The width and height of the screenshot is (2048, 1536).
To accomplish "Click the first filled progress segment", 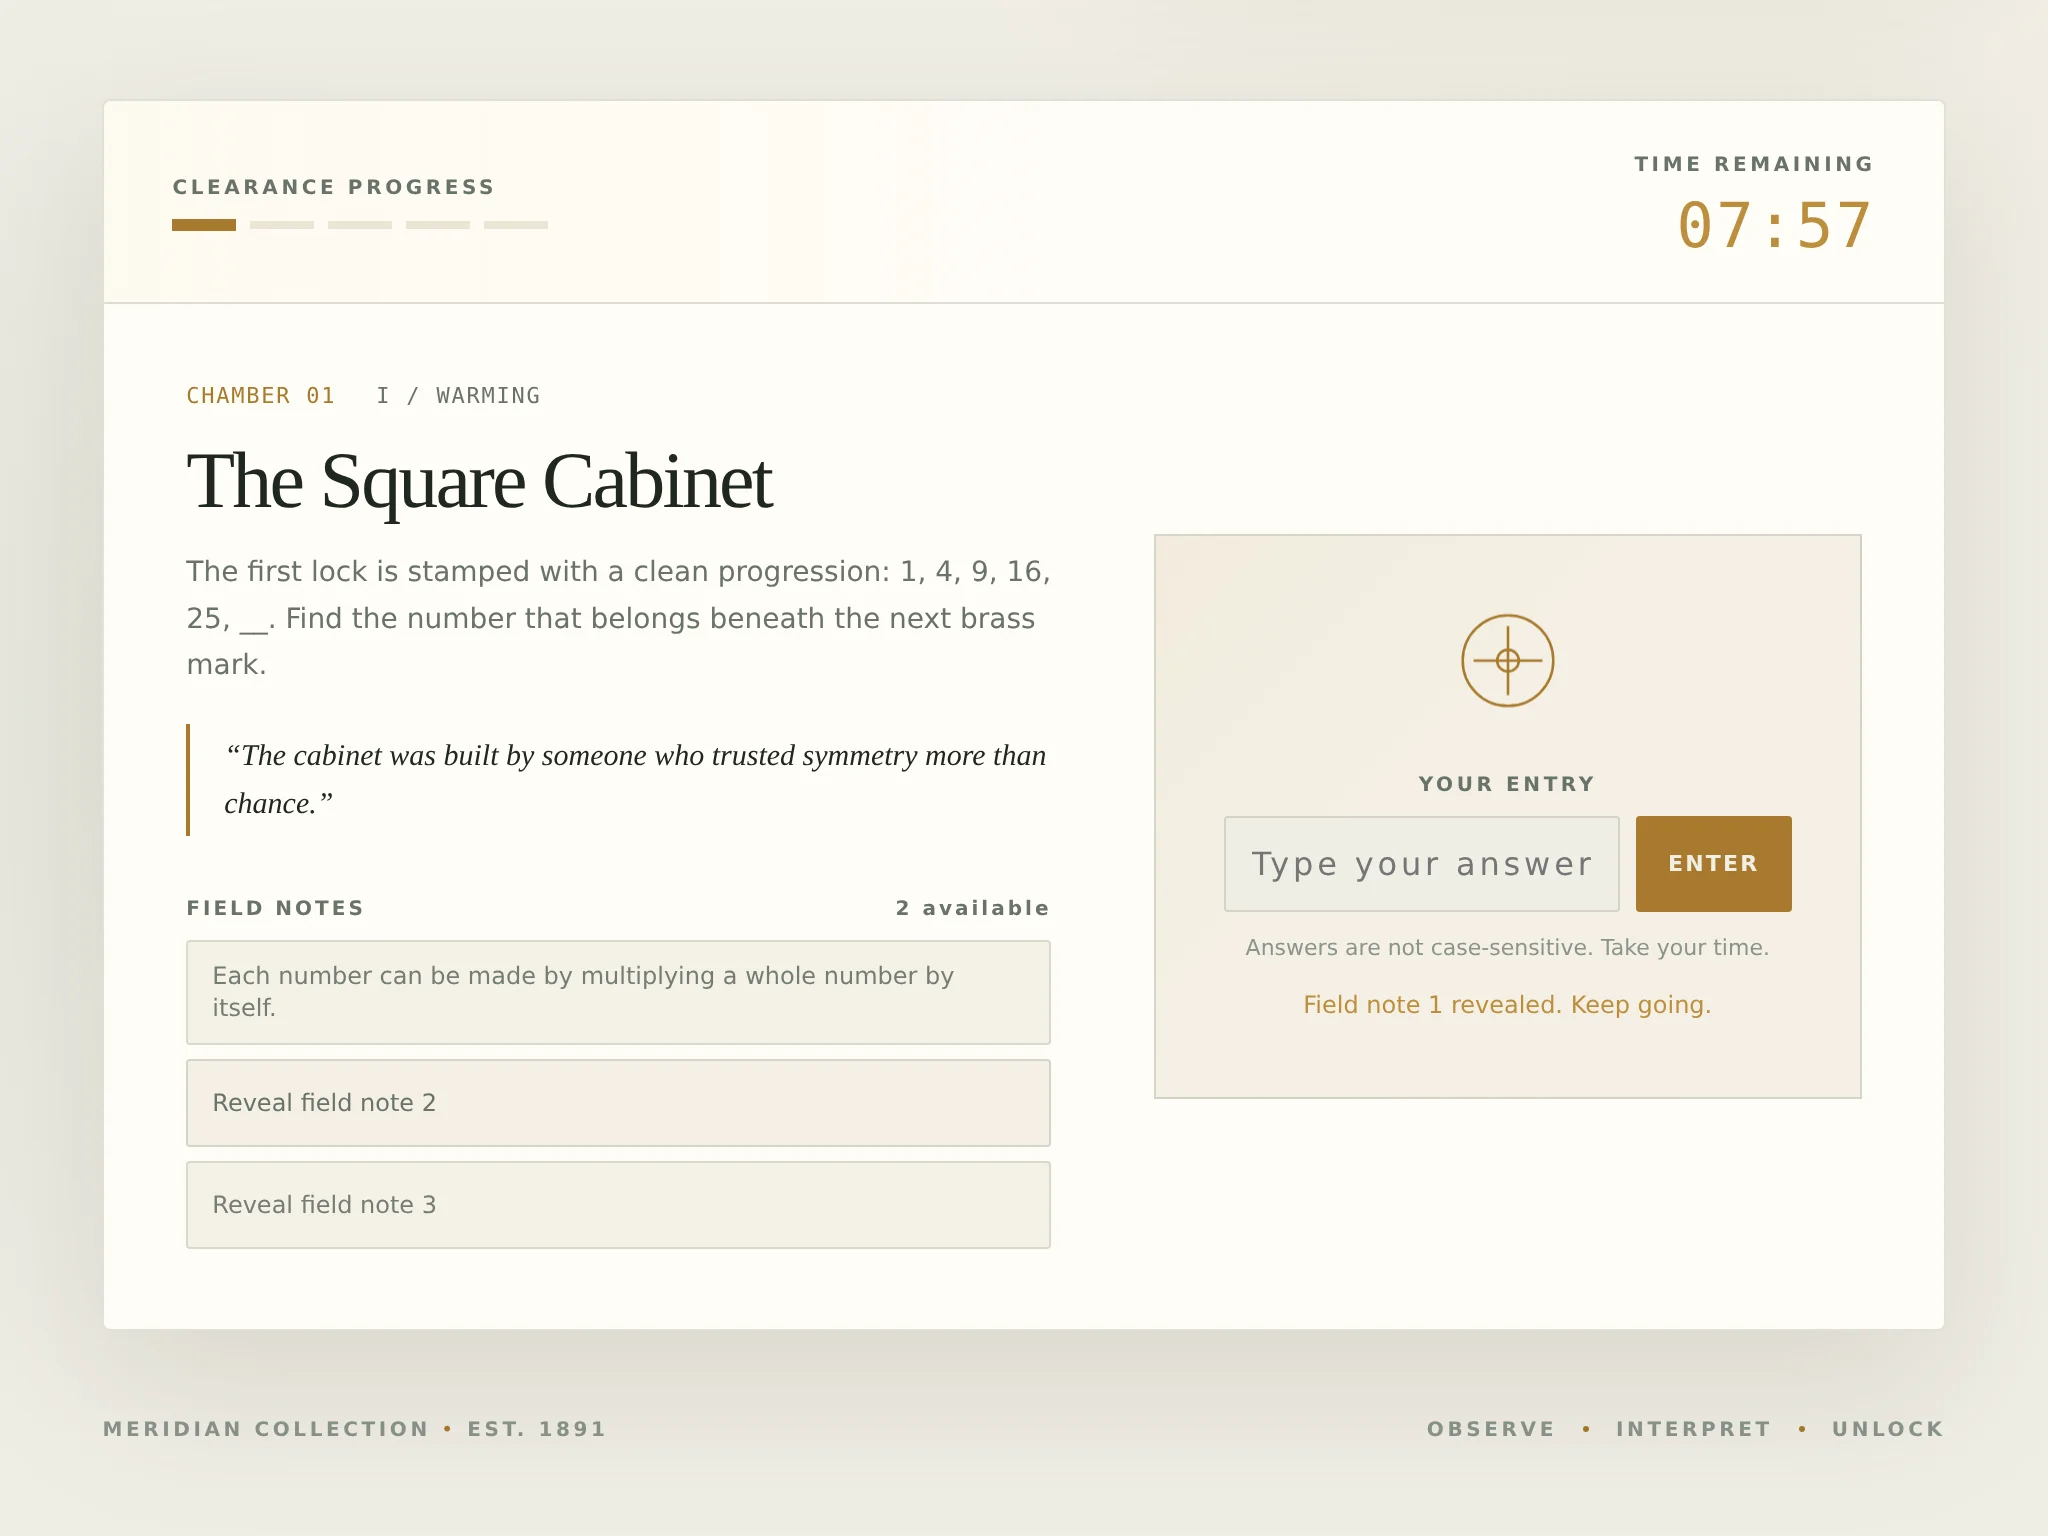I will point(204,225).
